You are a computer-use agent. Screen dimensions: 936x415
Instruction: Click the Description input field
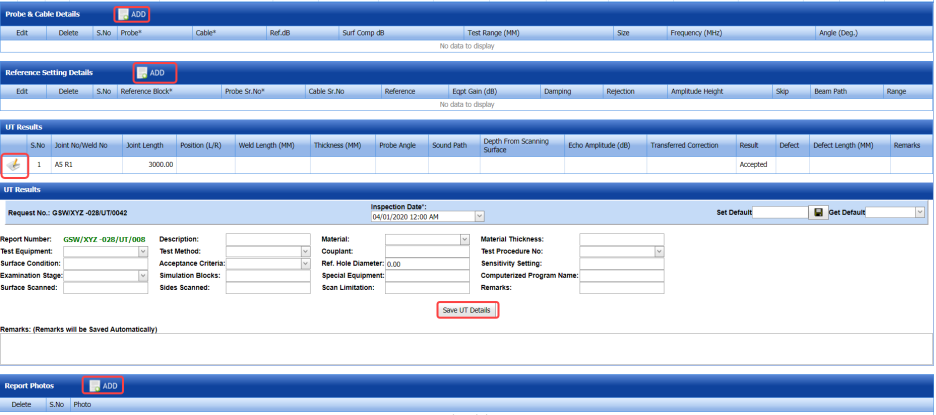point(268,240)
